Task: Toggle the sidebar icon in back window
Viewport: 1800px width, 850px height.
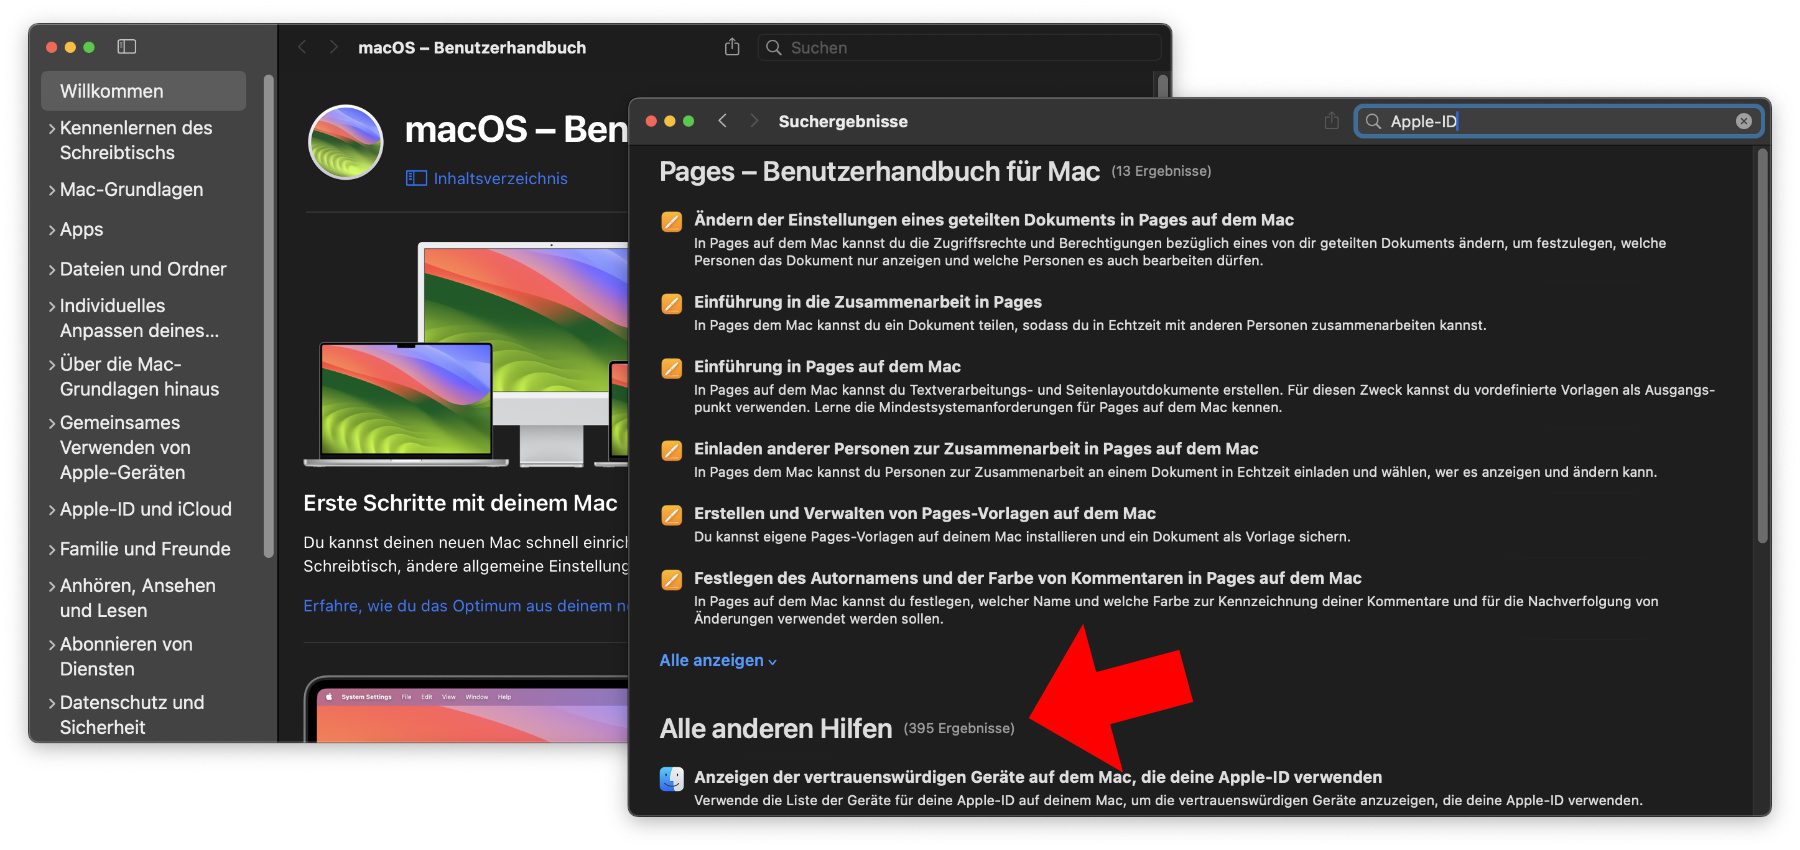Action: [127, 47]
